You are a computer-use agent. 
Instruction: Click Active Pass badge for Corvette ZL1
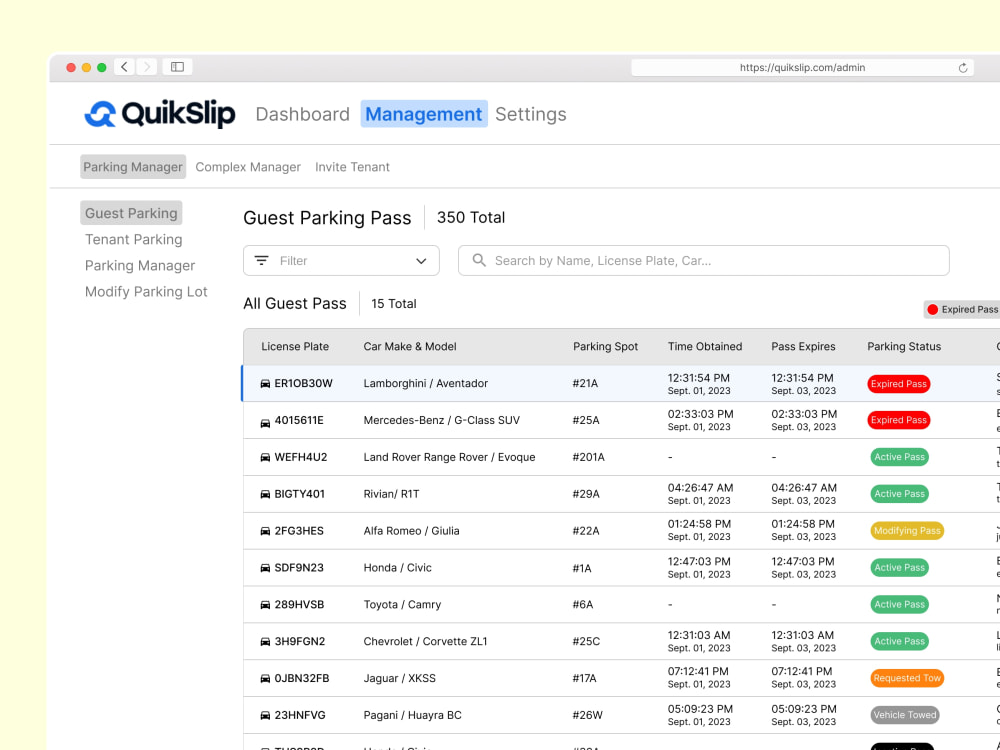pos(899,642)
